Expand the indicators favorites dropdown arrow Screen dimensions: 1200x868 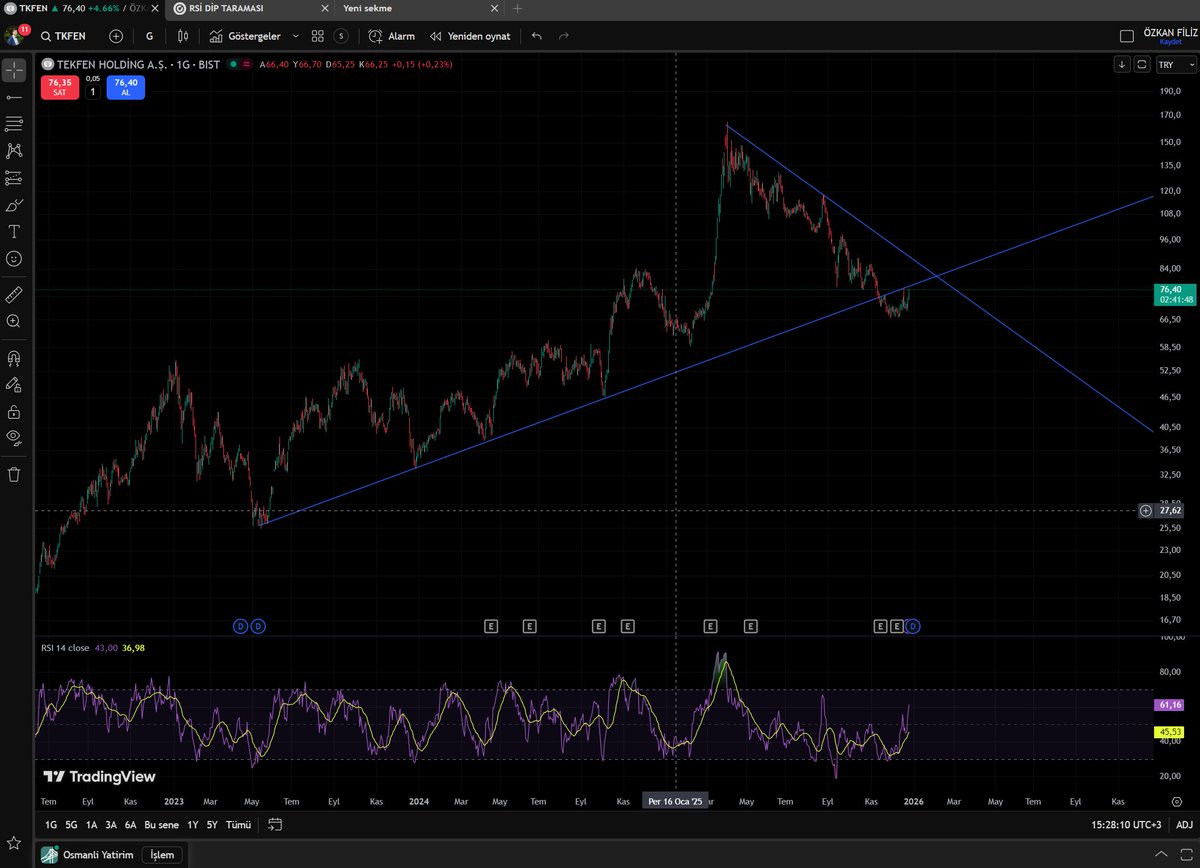[294, 36]
